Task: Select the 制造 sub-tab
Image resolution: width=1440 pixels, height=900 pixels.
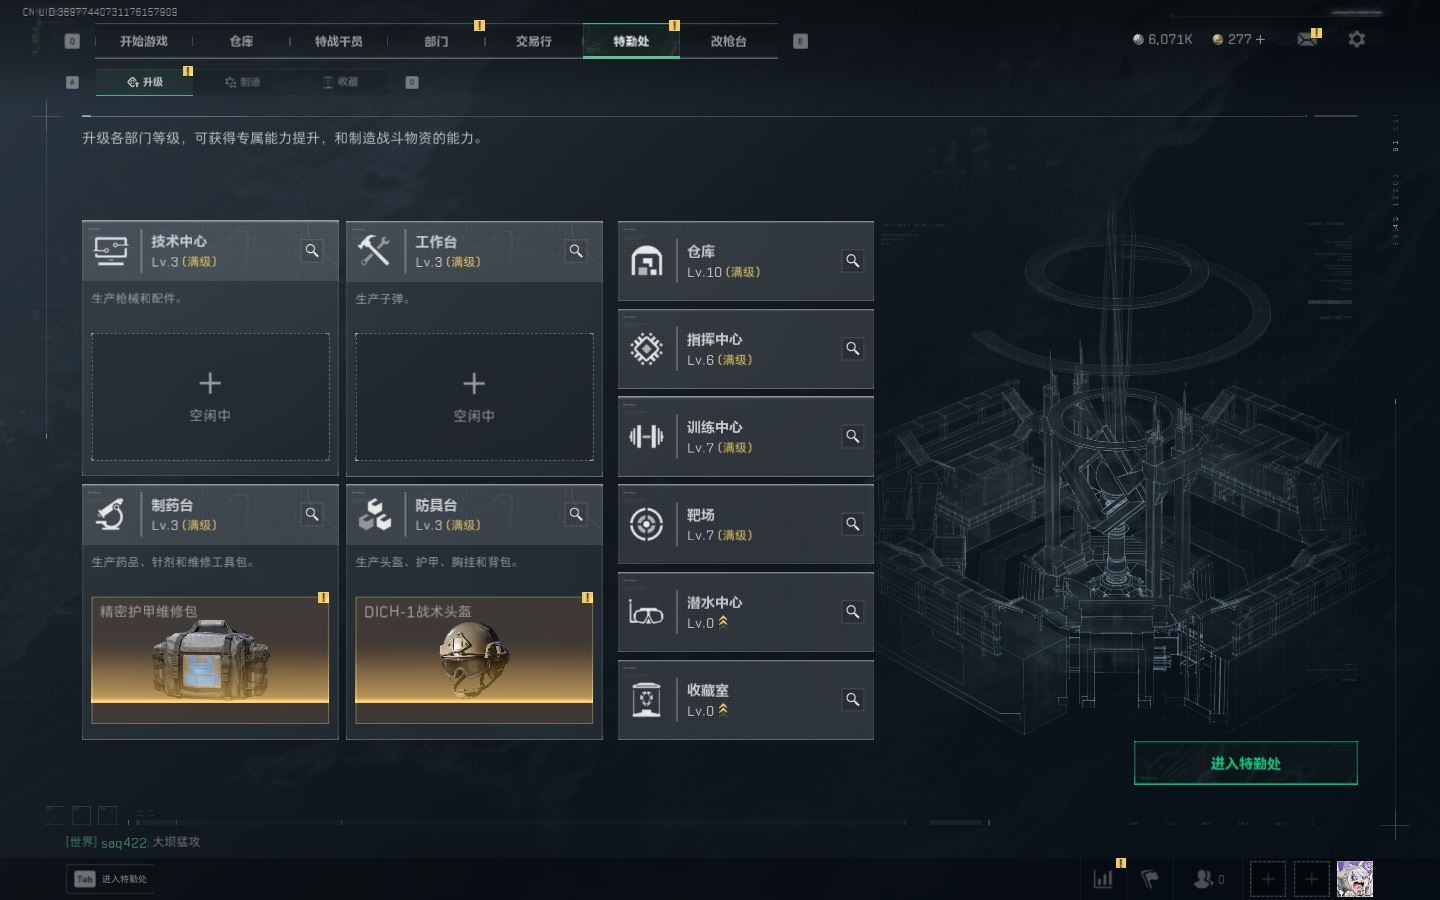Action: [243, 82]
